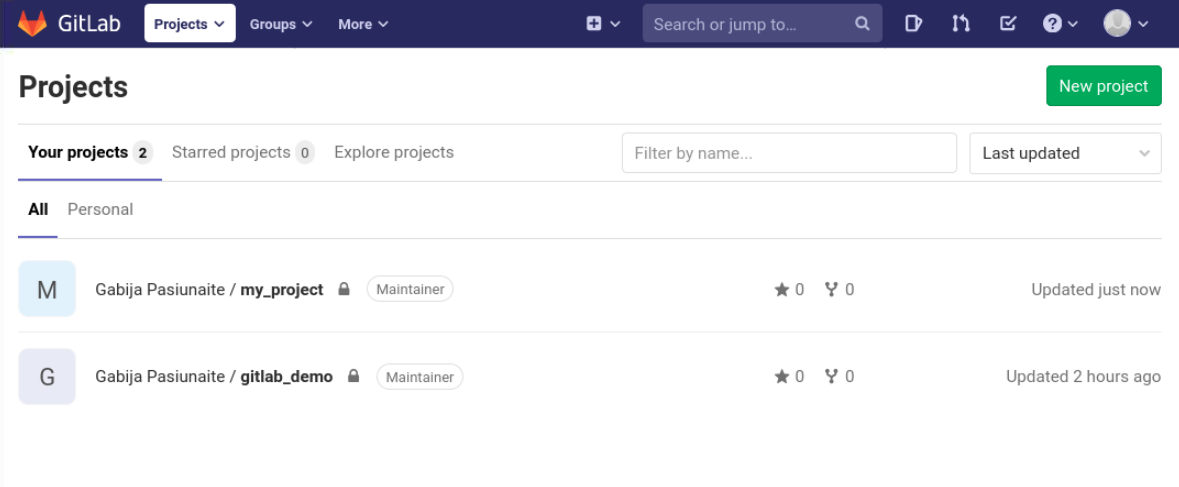Open the Projects menu in navbar
The image size is (1179, 487).
coord(190,24)
